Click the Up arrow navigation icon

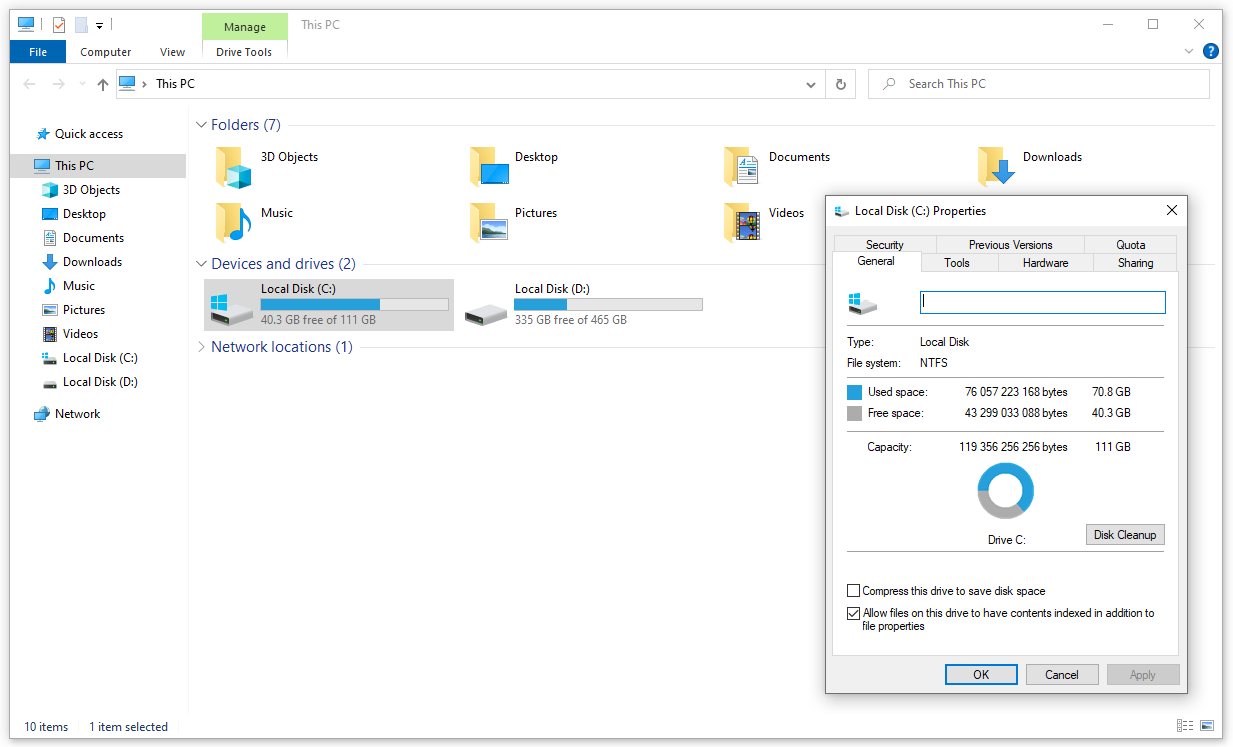pyautogui.click(x=102, y=85)
